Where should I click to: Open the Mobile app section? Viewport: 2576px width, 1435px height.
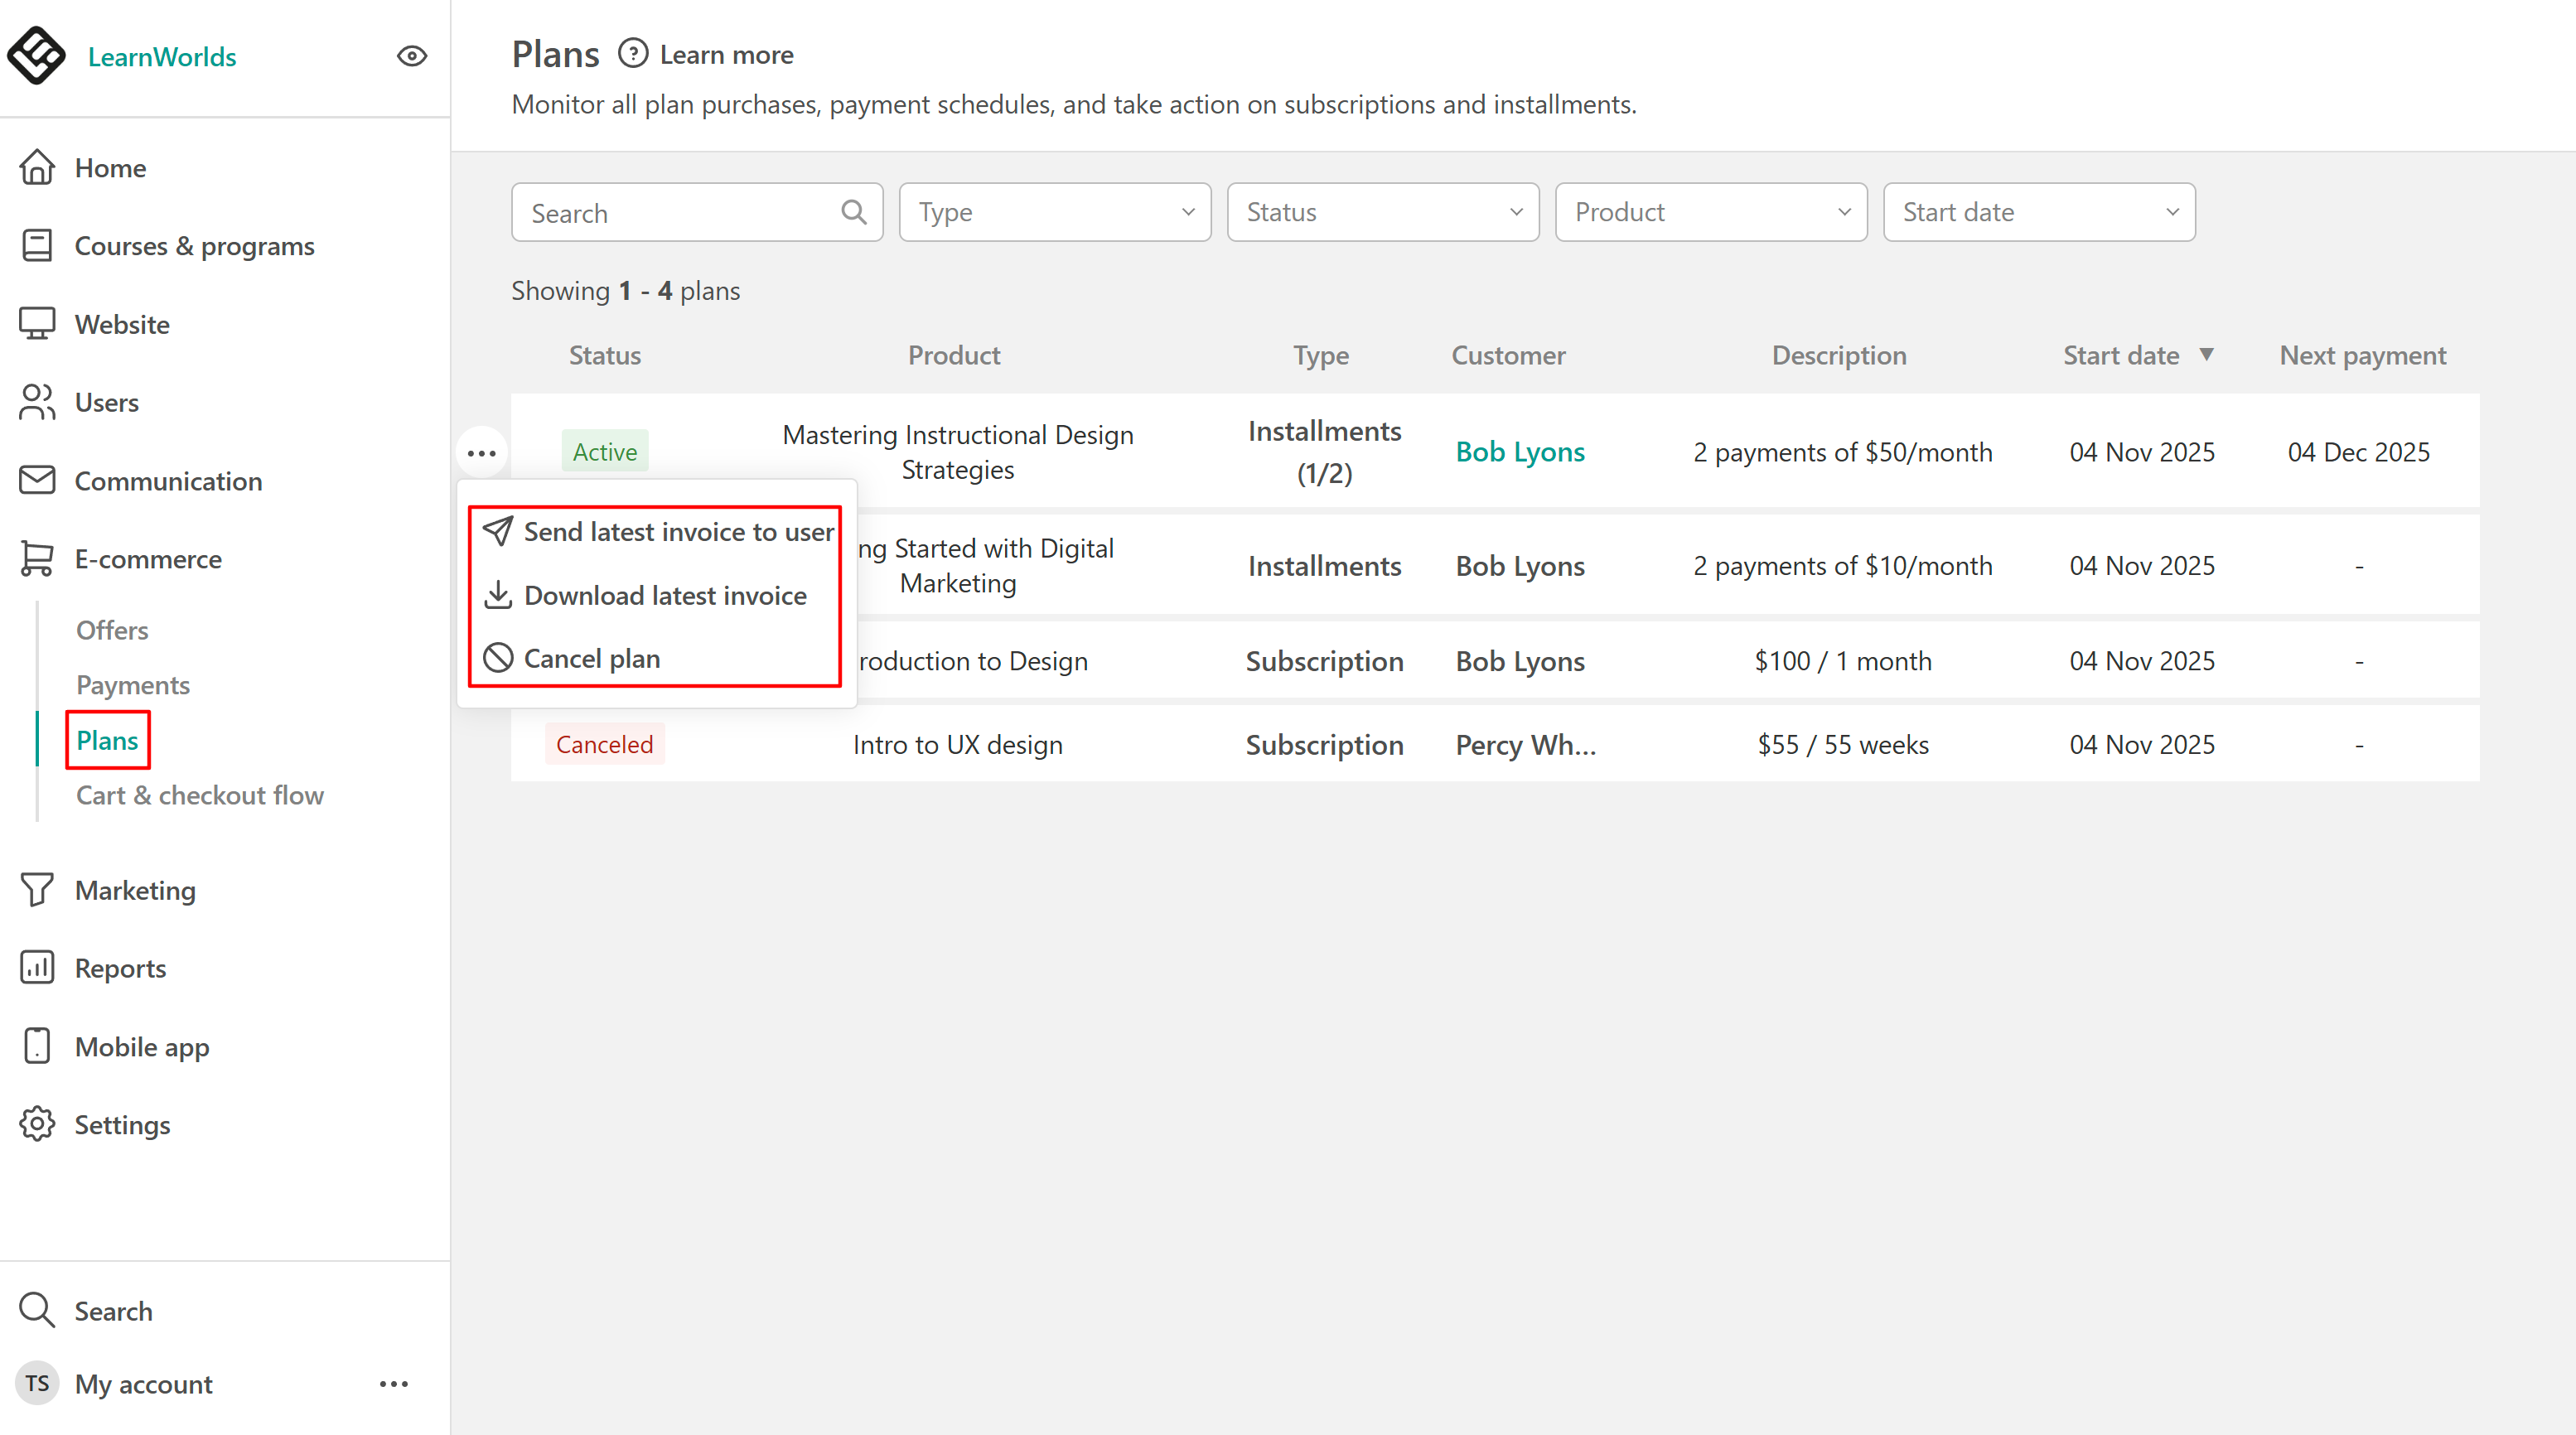(142, 1047)
